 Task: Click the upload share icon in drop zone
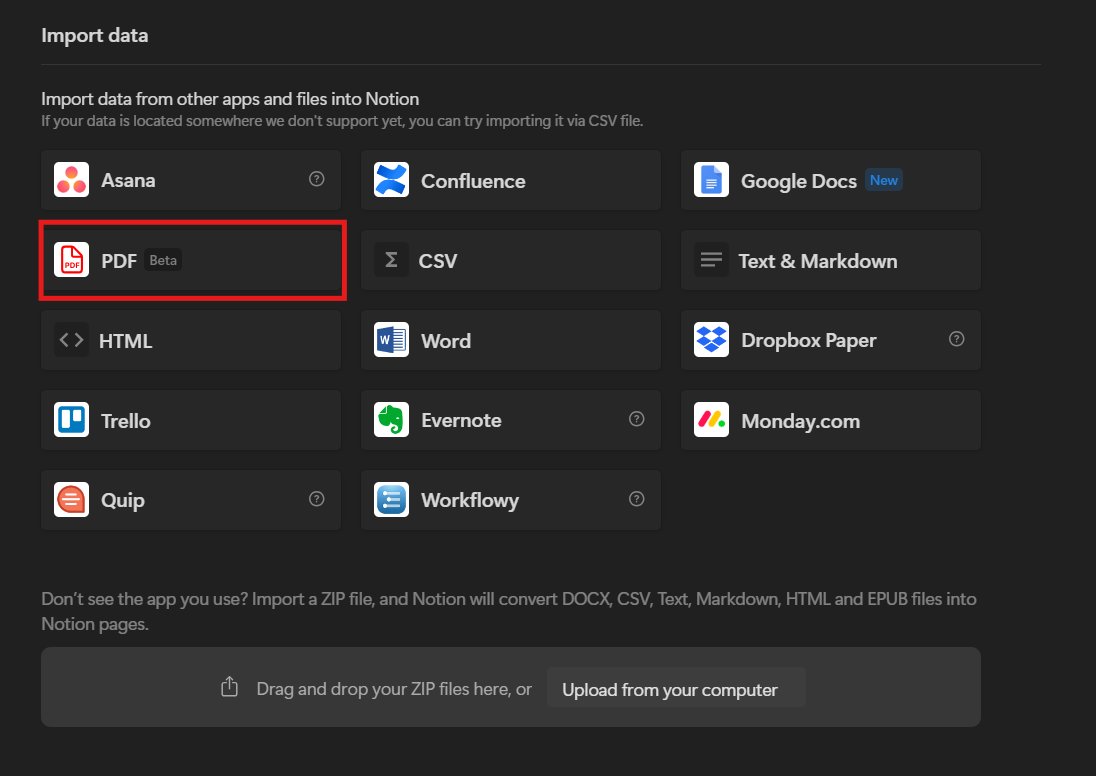(x=229, y=687)
